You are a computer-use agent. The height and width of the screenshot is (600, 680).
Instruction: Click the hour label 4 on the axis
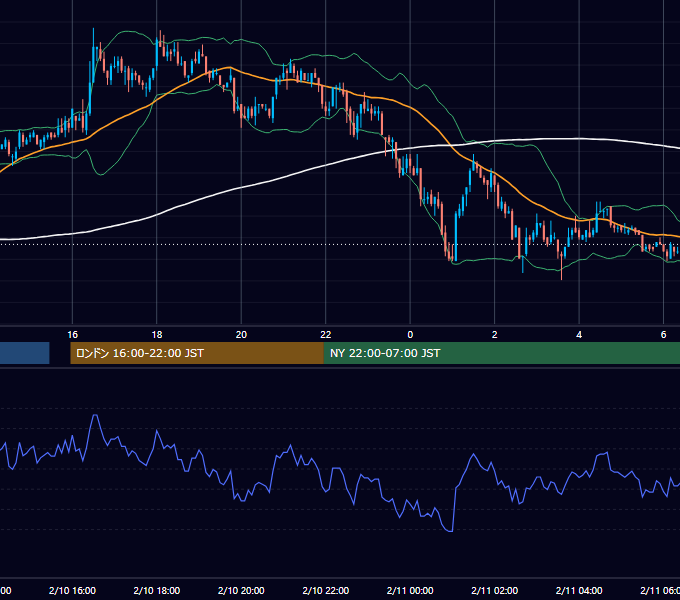(579, 335)
